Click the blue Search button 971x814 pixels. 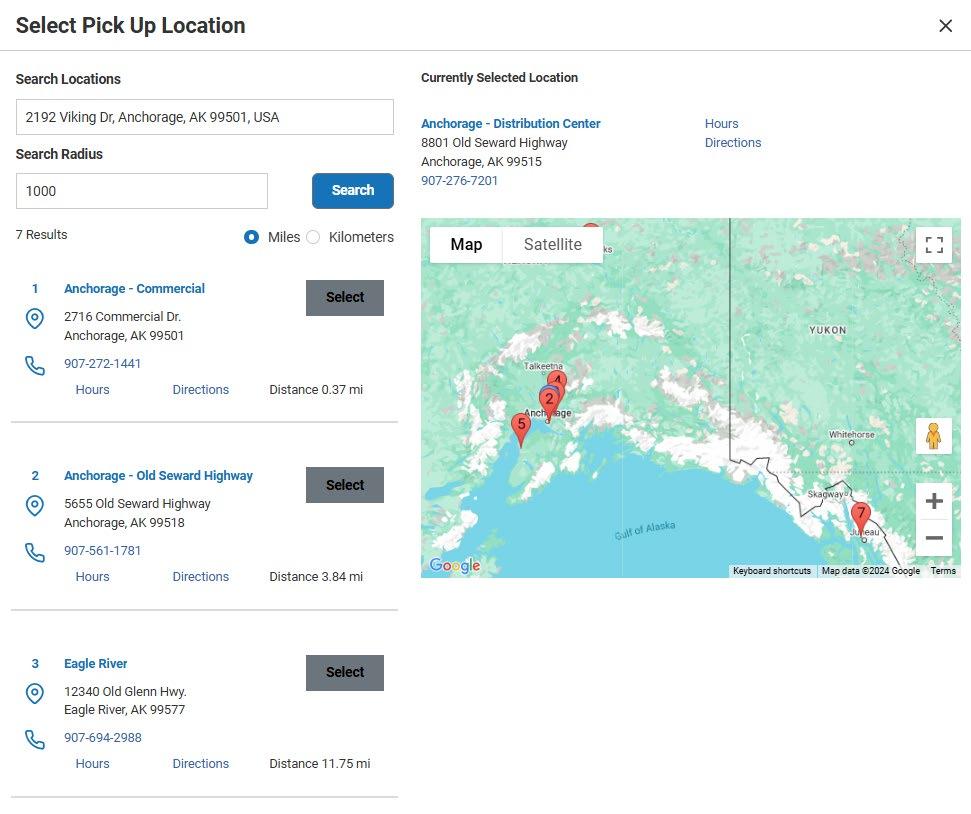352,191
